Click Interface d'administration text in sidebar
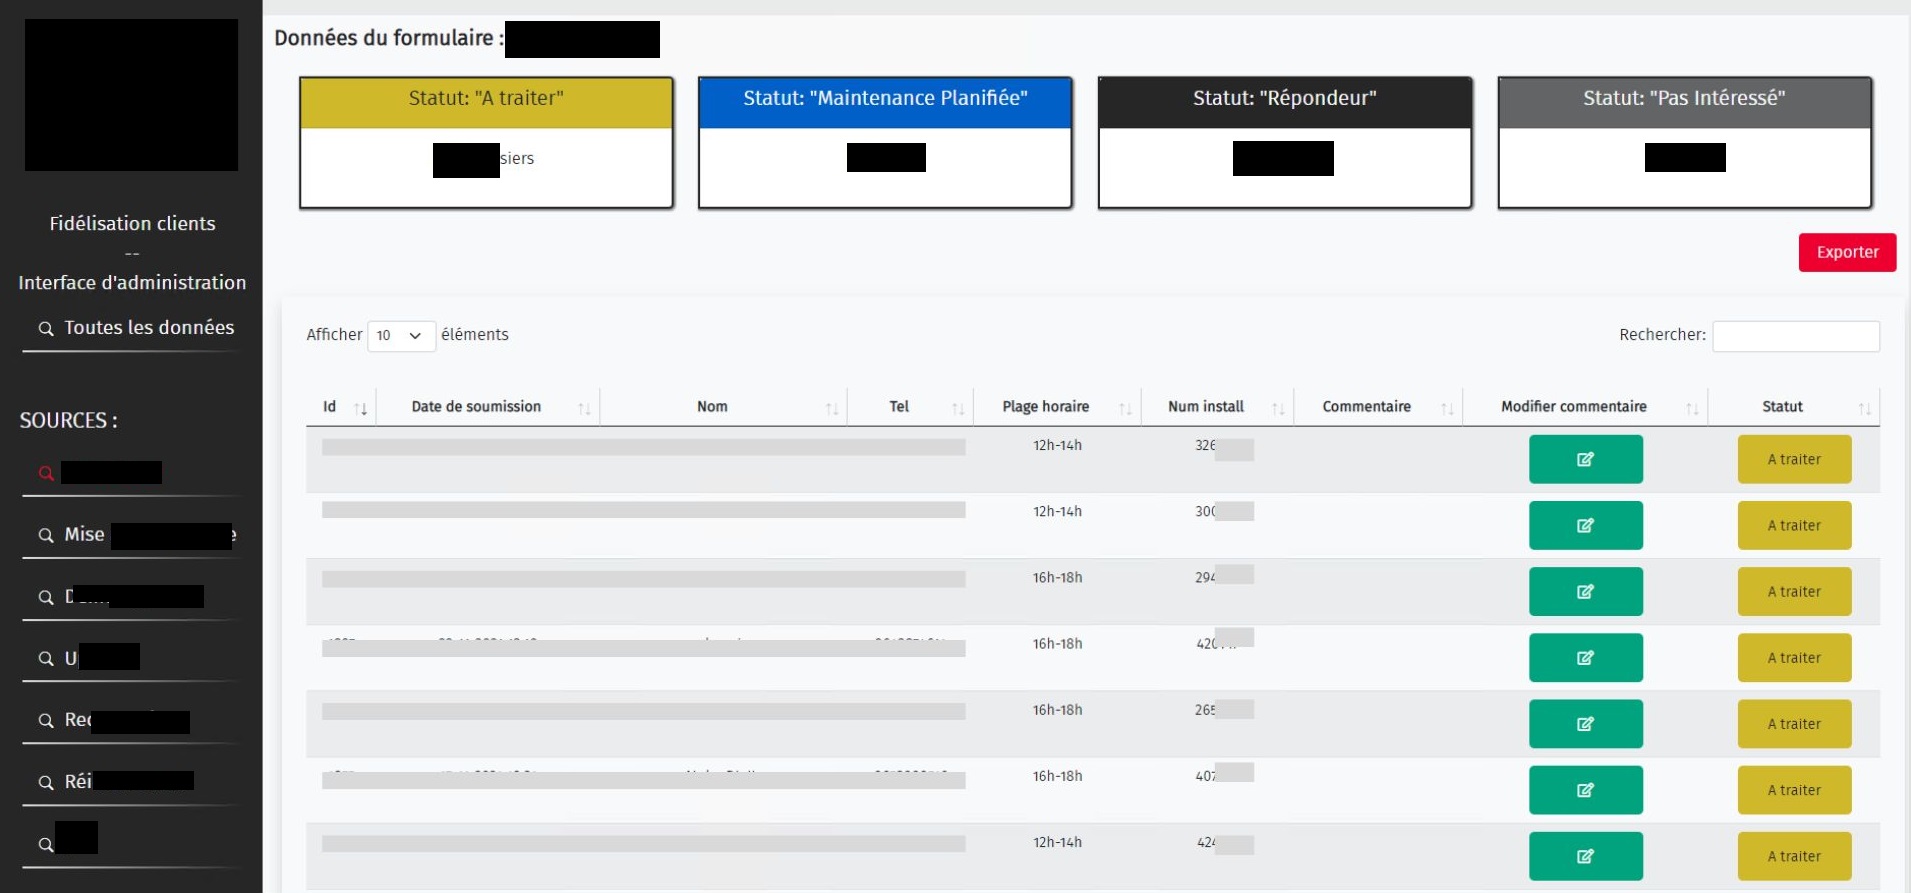The height and width of the screenshot is (893, 1911). click(x=132, y=283)
